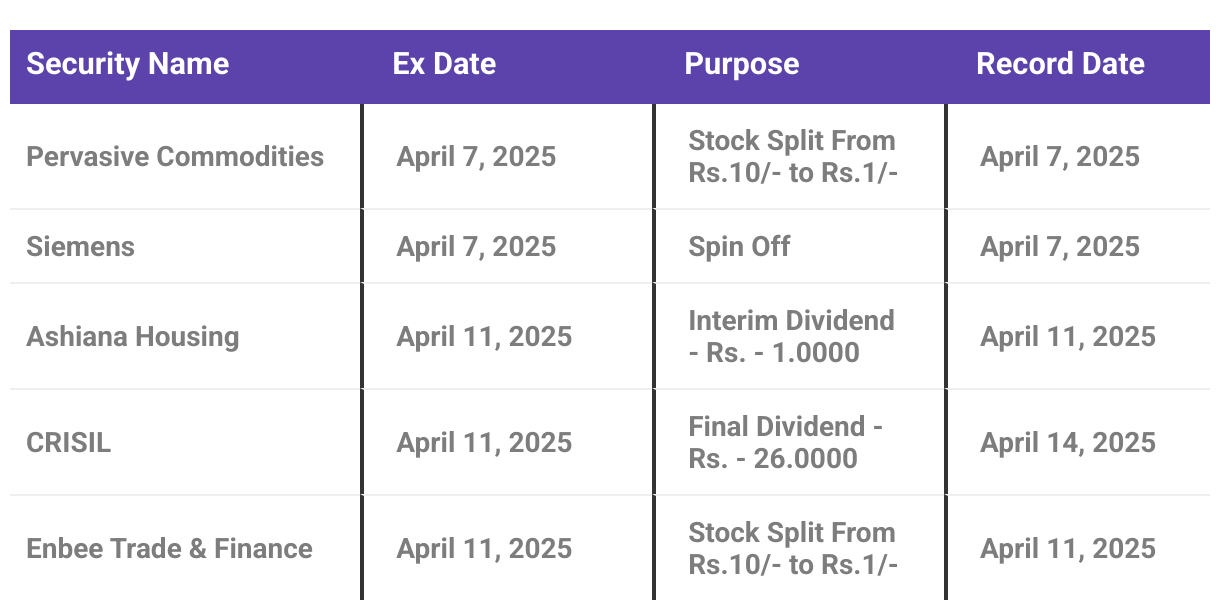
Task: Click Enbee Trade & Finance stock split purpose
Action: pyautogui.click(x=792, y=549)
